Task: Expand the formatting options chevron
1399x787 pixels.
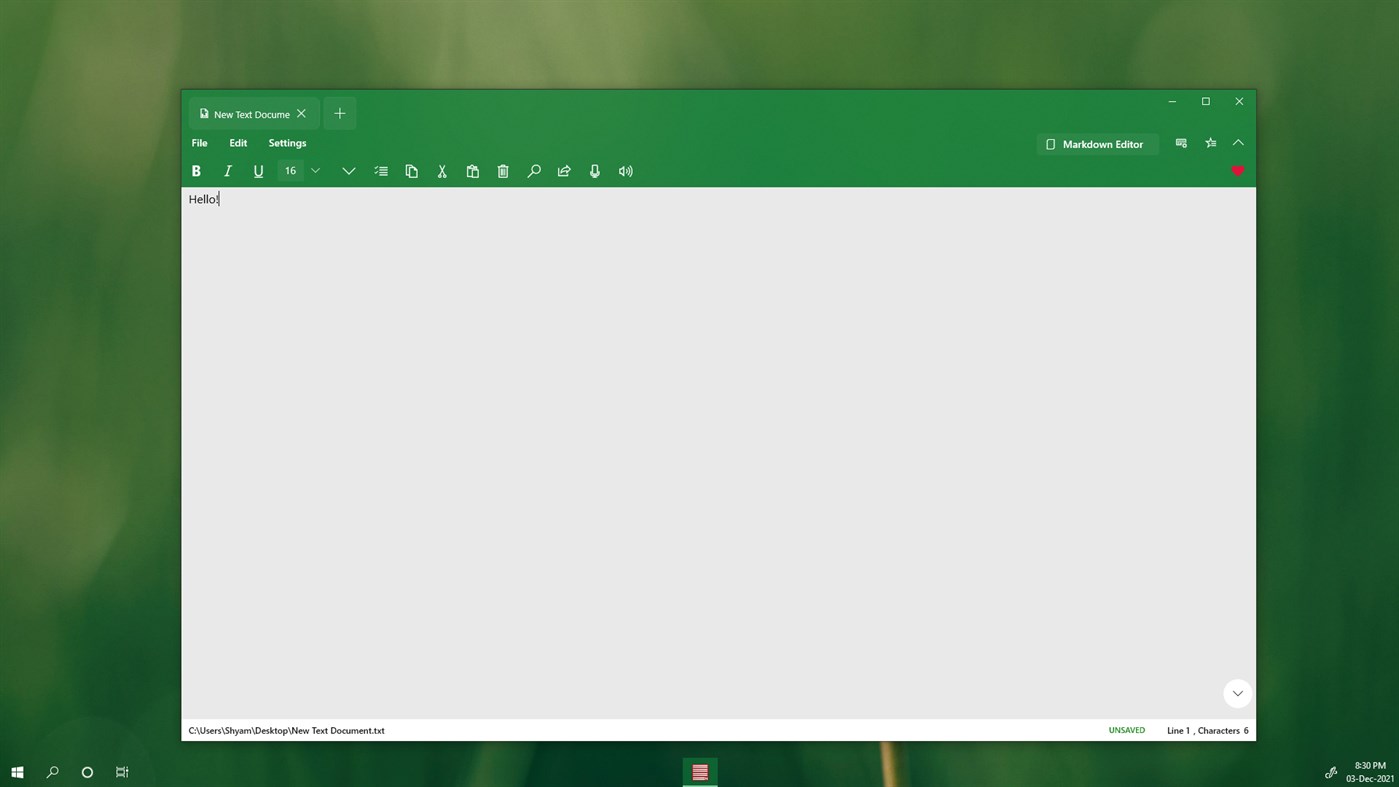Action: pos(348,170)
